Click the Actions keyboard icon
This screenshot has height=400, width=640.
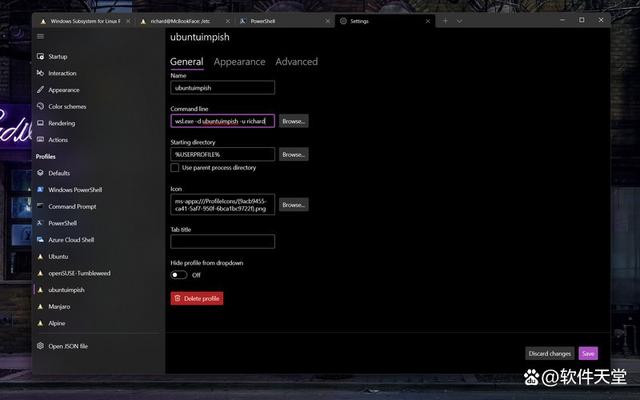point(40,140)
